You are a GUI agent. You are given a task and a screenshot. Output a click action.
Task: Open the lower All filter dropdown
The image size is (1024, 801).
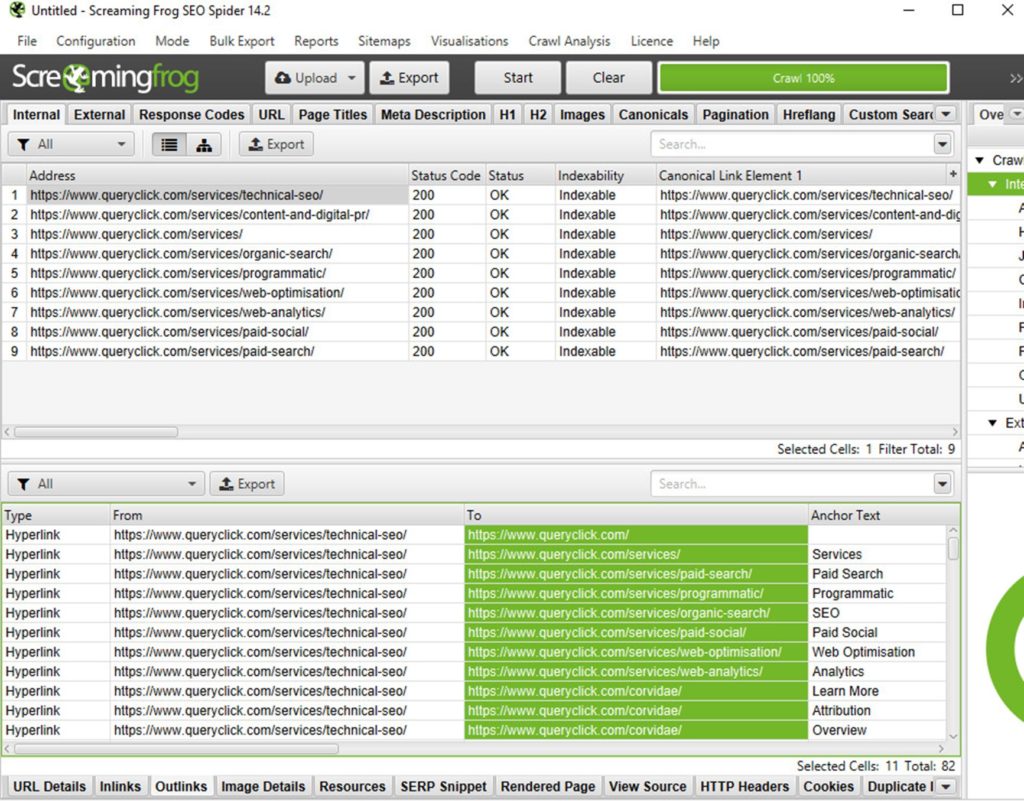pyautogui.click(x=106, y=484)
